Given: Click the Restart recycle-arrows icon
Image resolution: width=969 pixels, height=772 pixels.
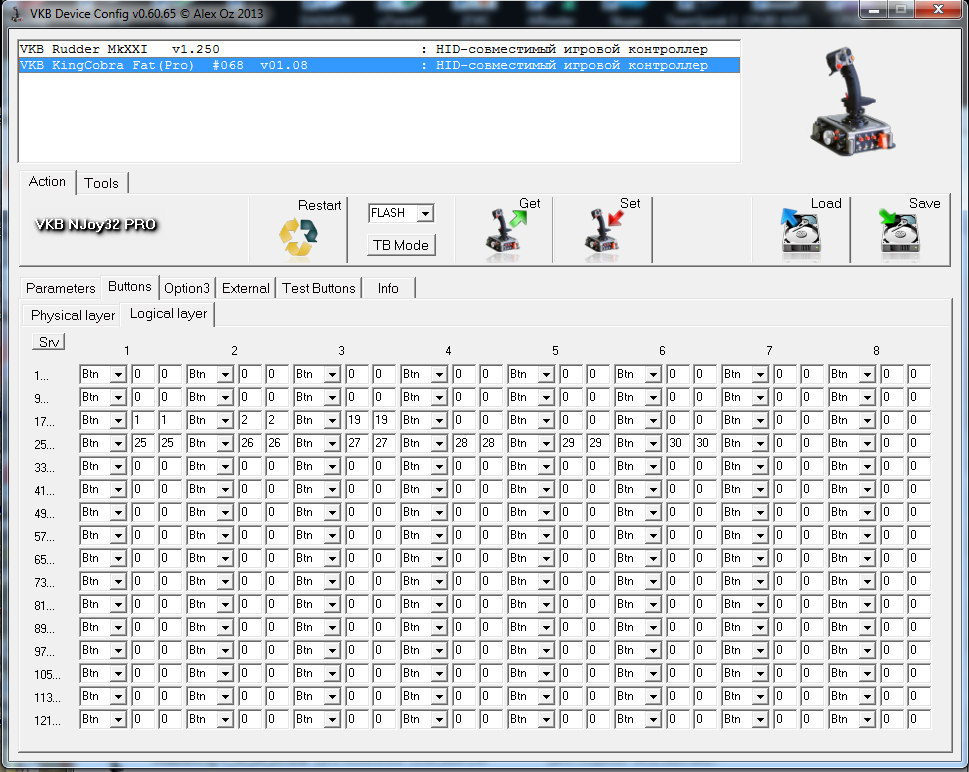Looking at the screenshot, I should [298, 238].
